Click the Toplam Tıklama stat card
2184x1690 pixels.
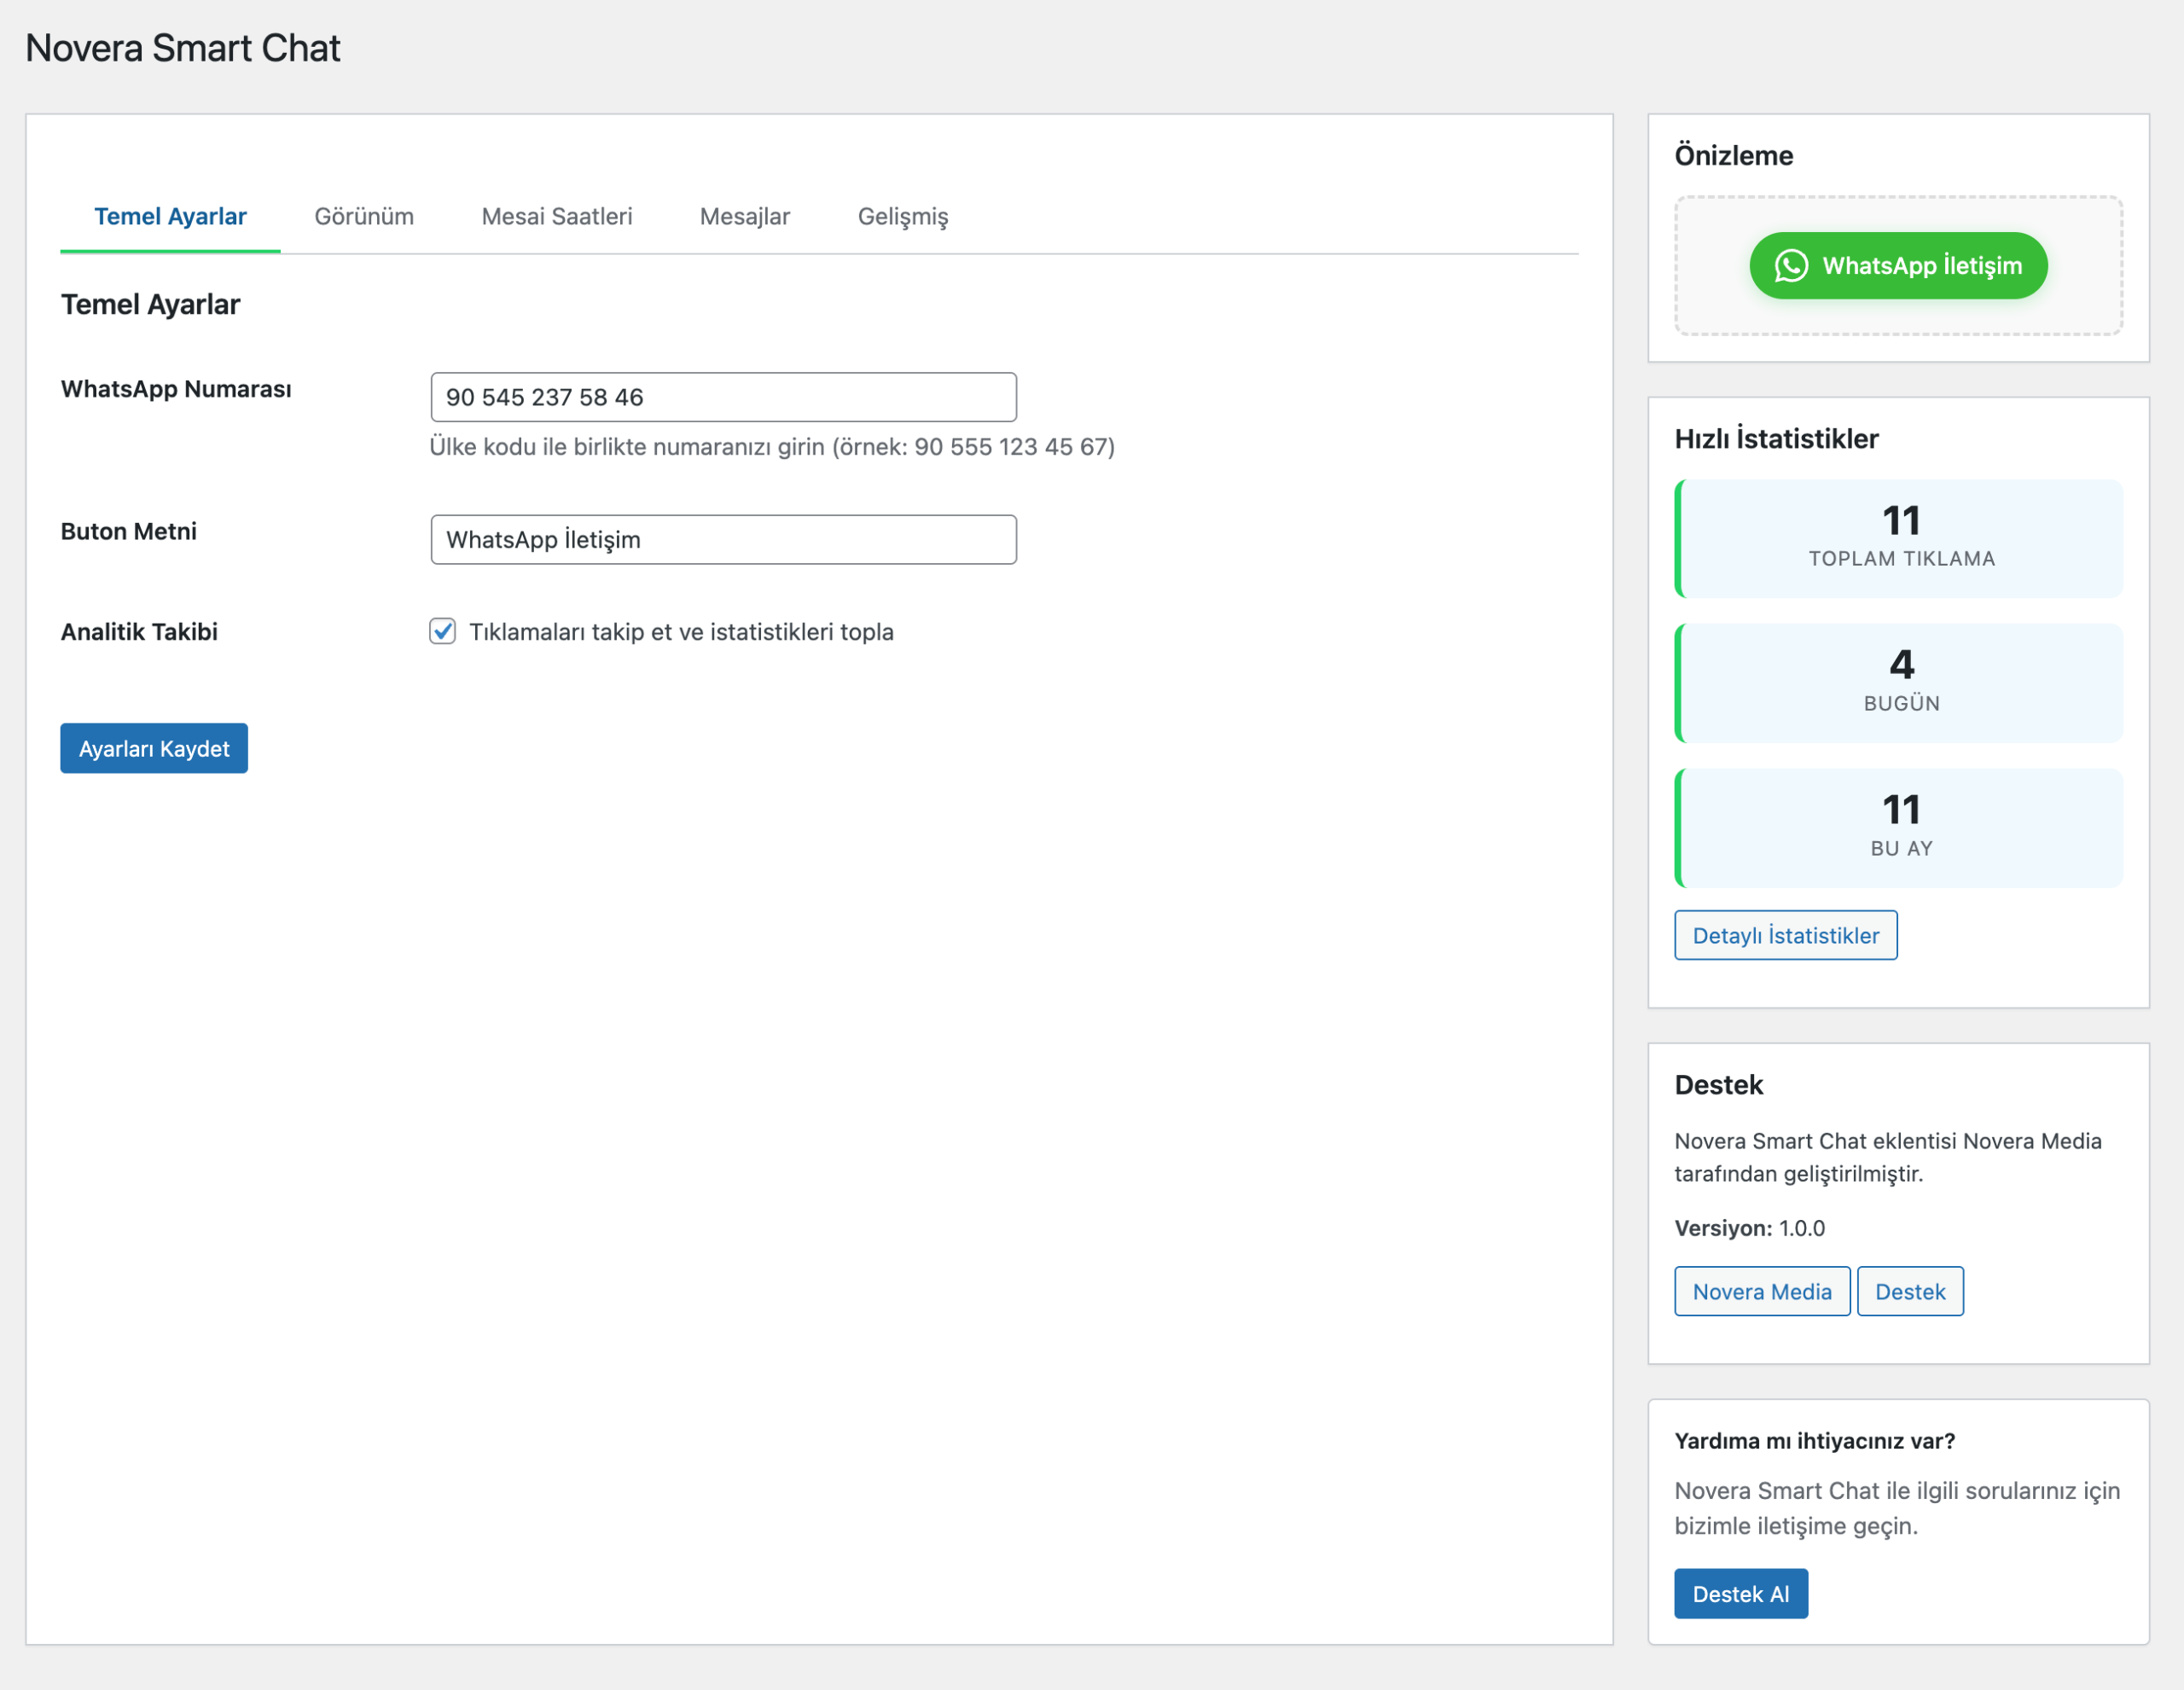point(1899,538)
